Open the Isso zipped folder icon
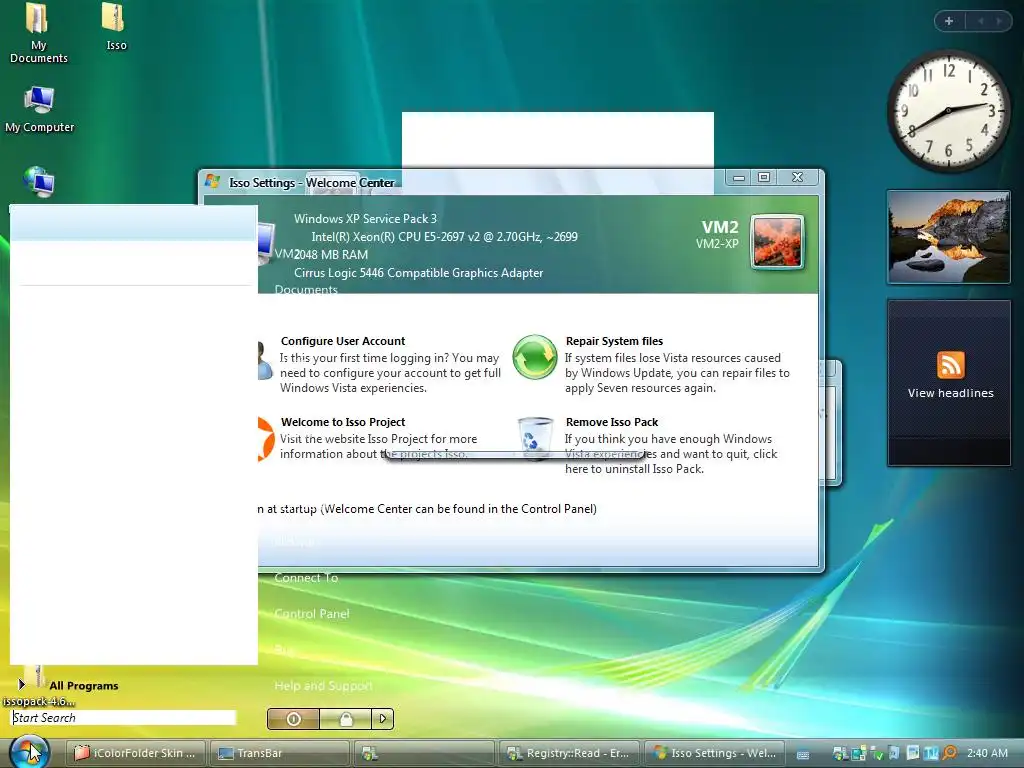Screen dimensions: 1024x768 pos(116,27)
